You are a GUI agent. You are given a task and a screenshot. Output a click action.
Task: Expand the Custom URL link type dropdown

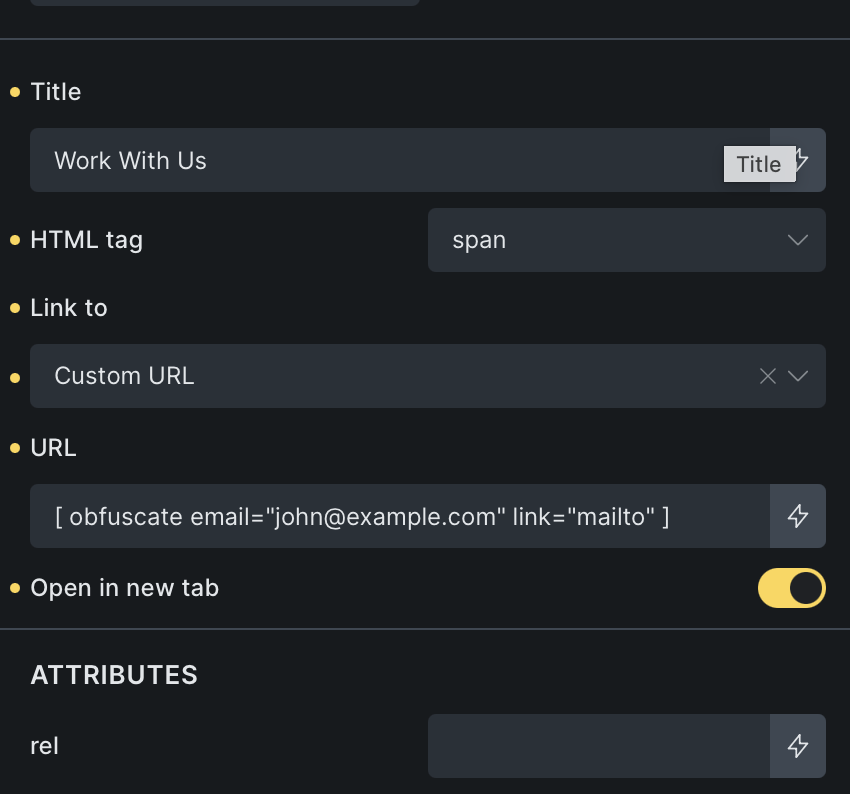[400, 376]
